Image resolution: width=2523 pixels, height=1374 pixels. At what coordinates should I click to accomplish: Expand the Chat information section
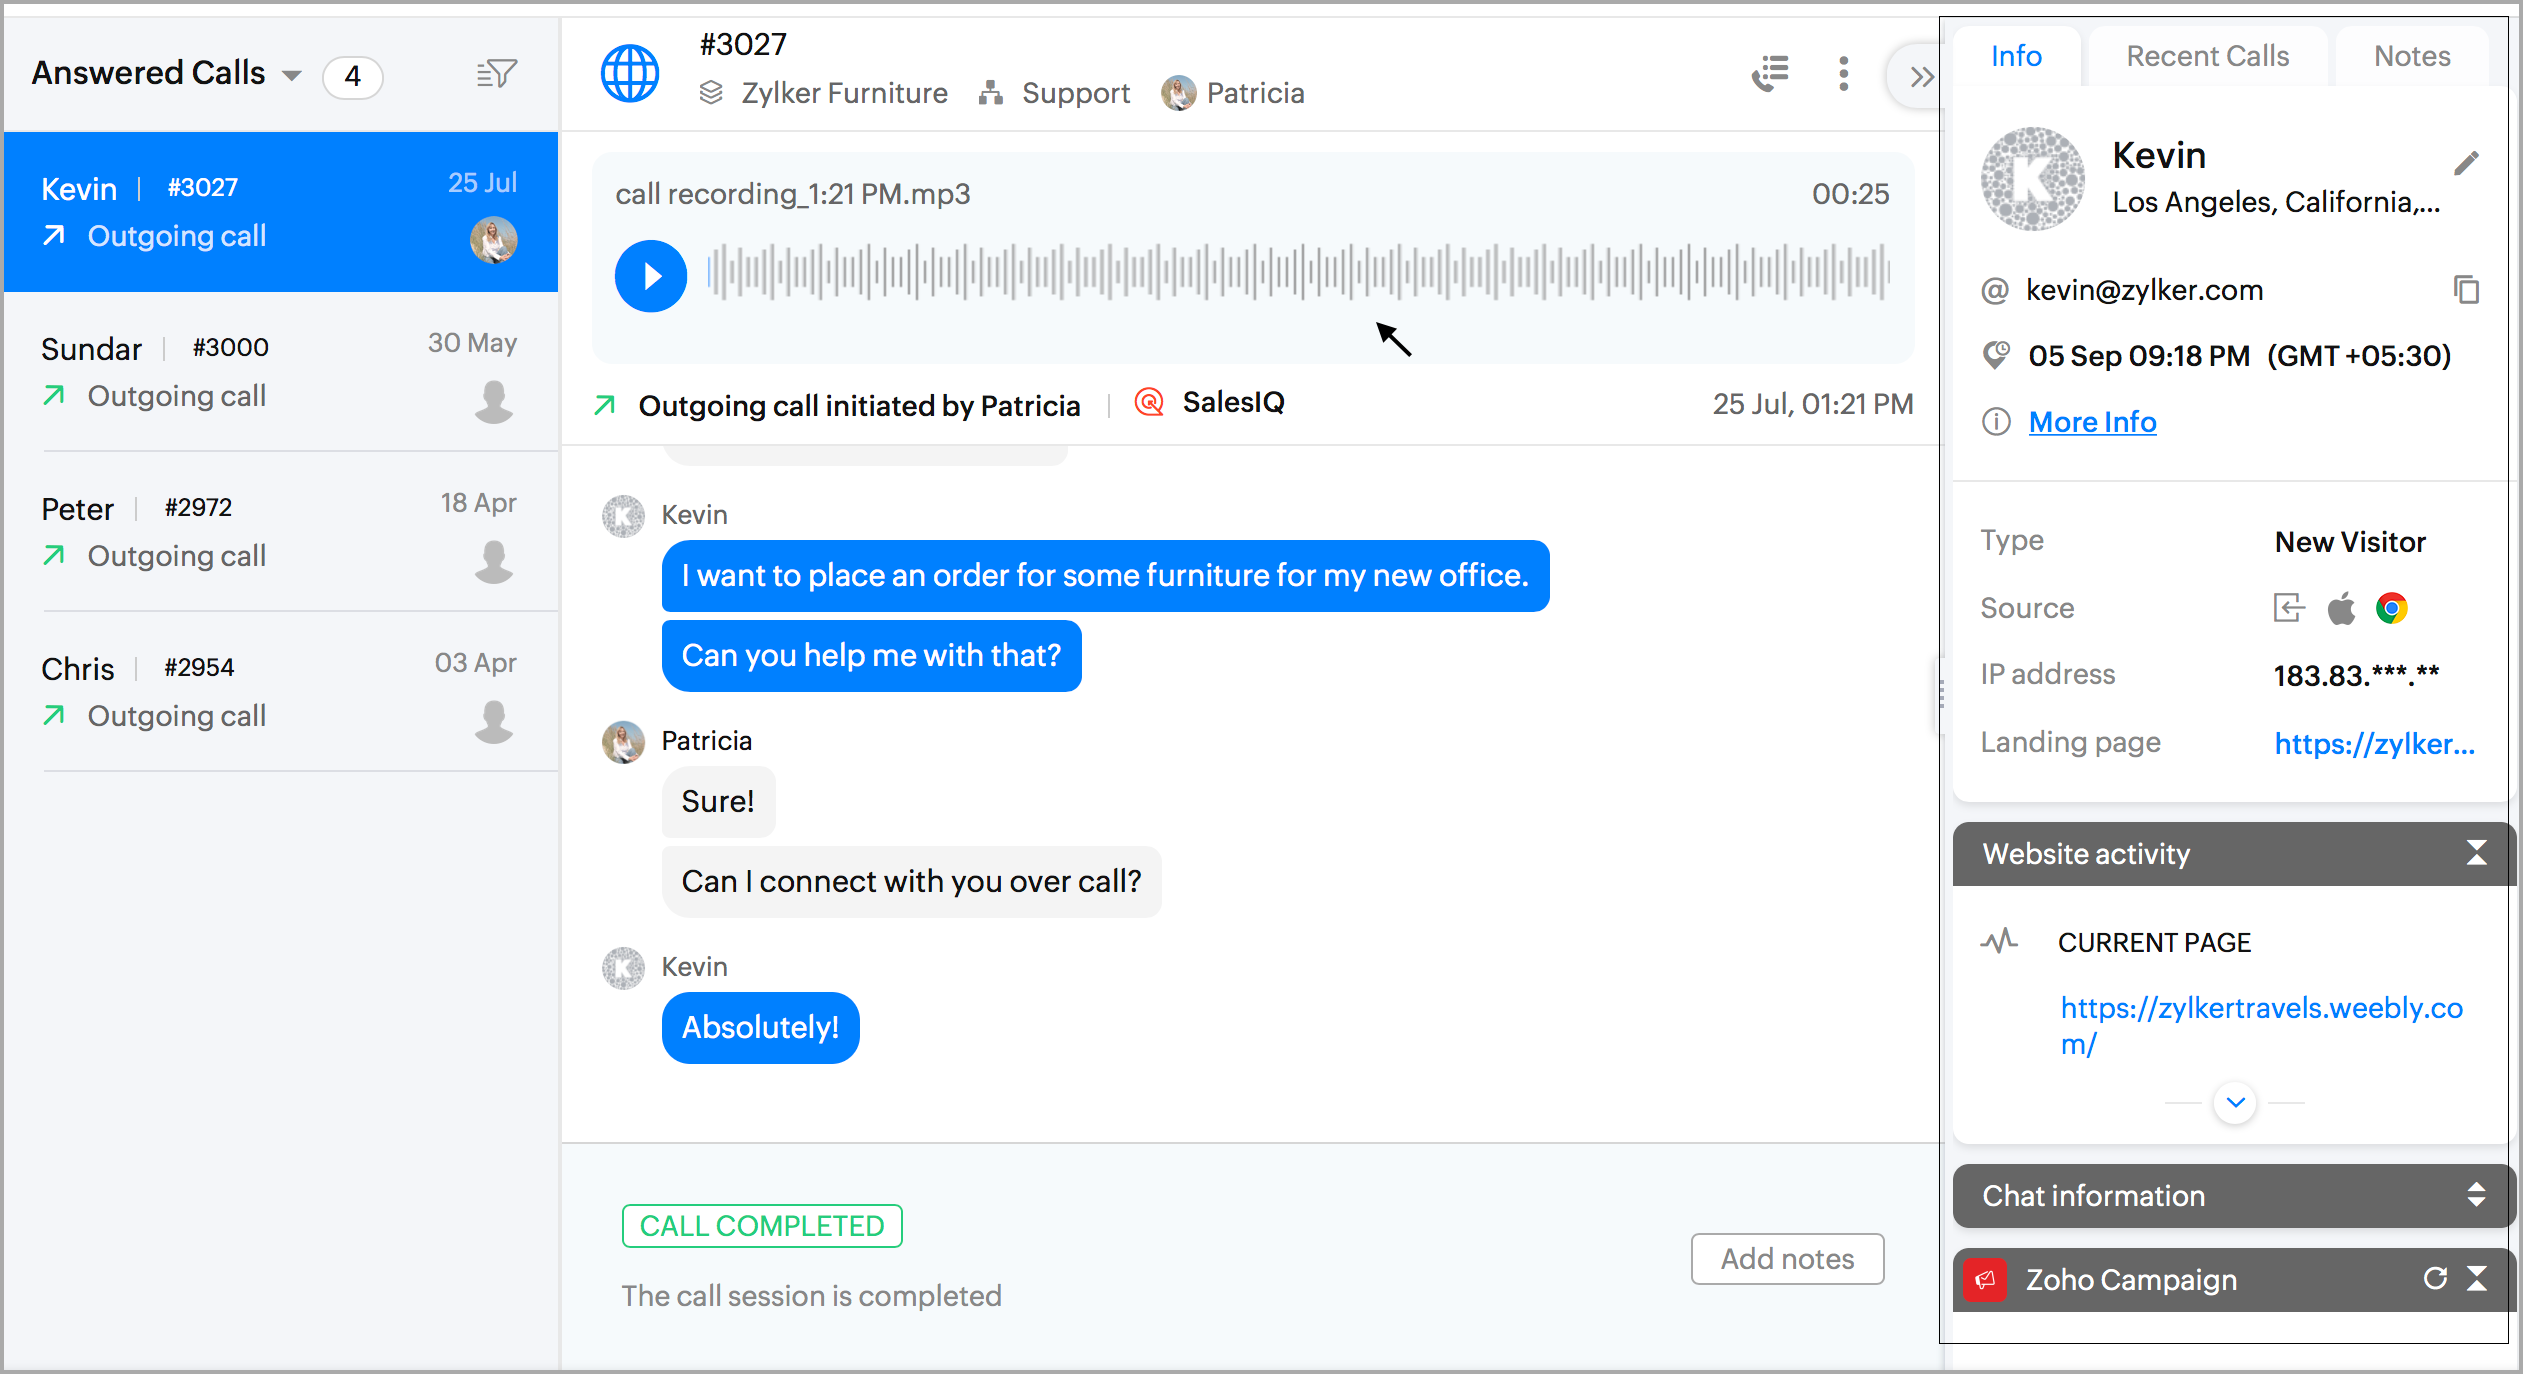pyautogui.click(x=2476, y=1195)
